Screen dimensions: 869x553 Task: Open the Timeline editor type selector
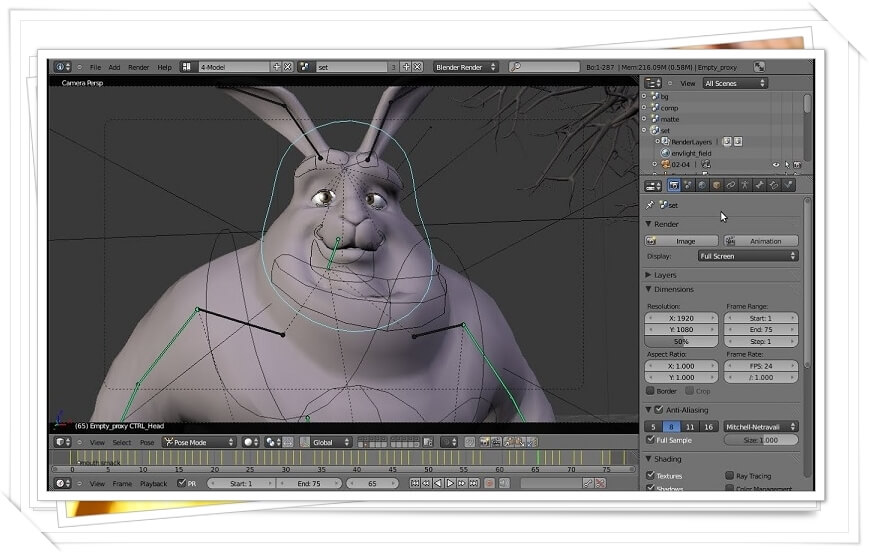click(x=63, y=483)
